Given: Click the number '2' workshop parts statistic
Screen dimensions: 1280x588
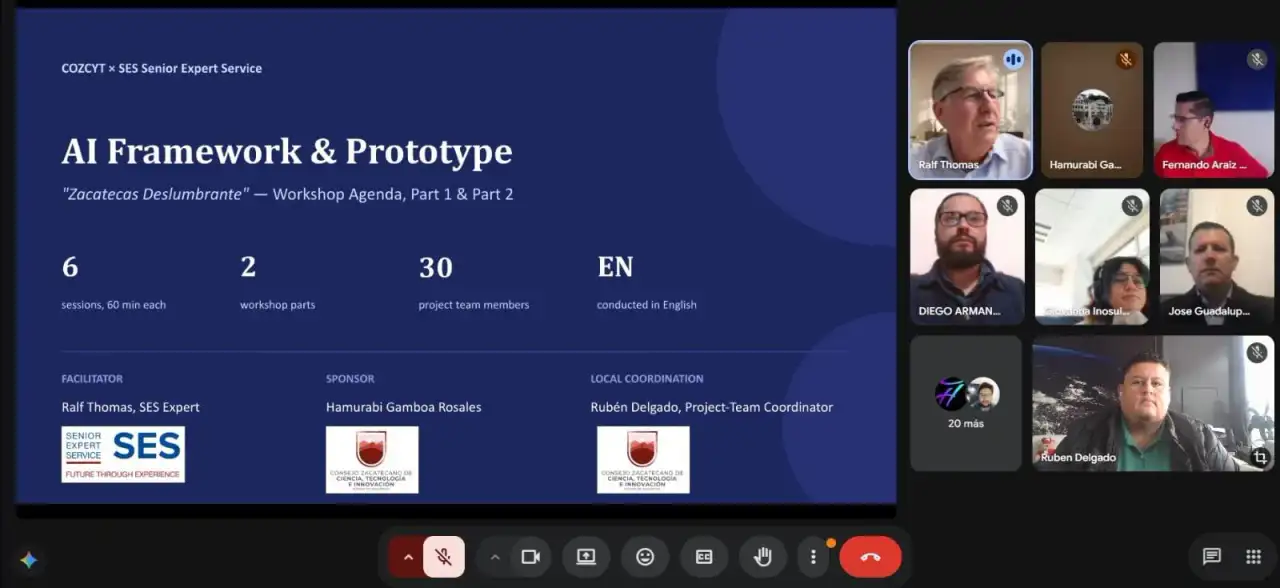Looking at the screenshot, I should [248, 267].
